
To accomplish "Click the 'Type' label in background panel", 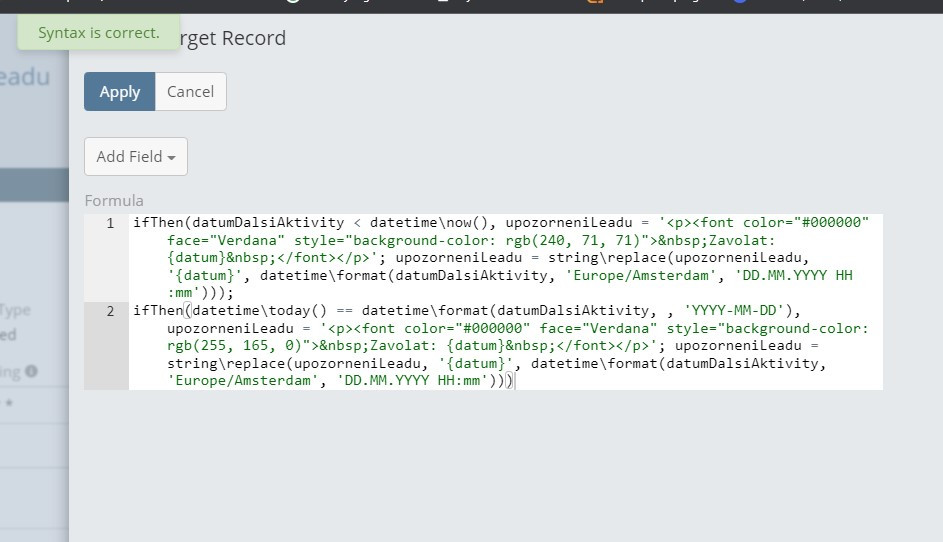I will coord(18,310).
